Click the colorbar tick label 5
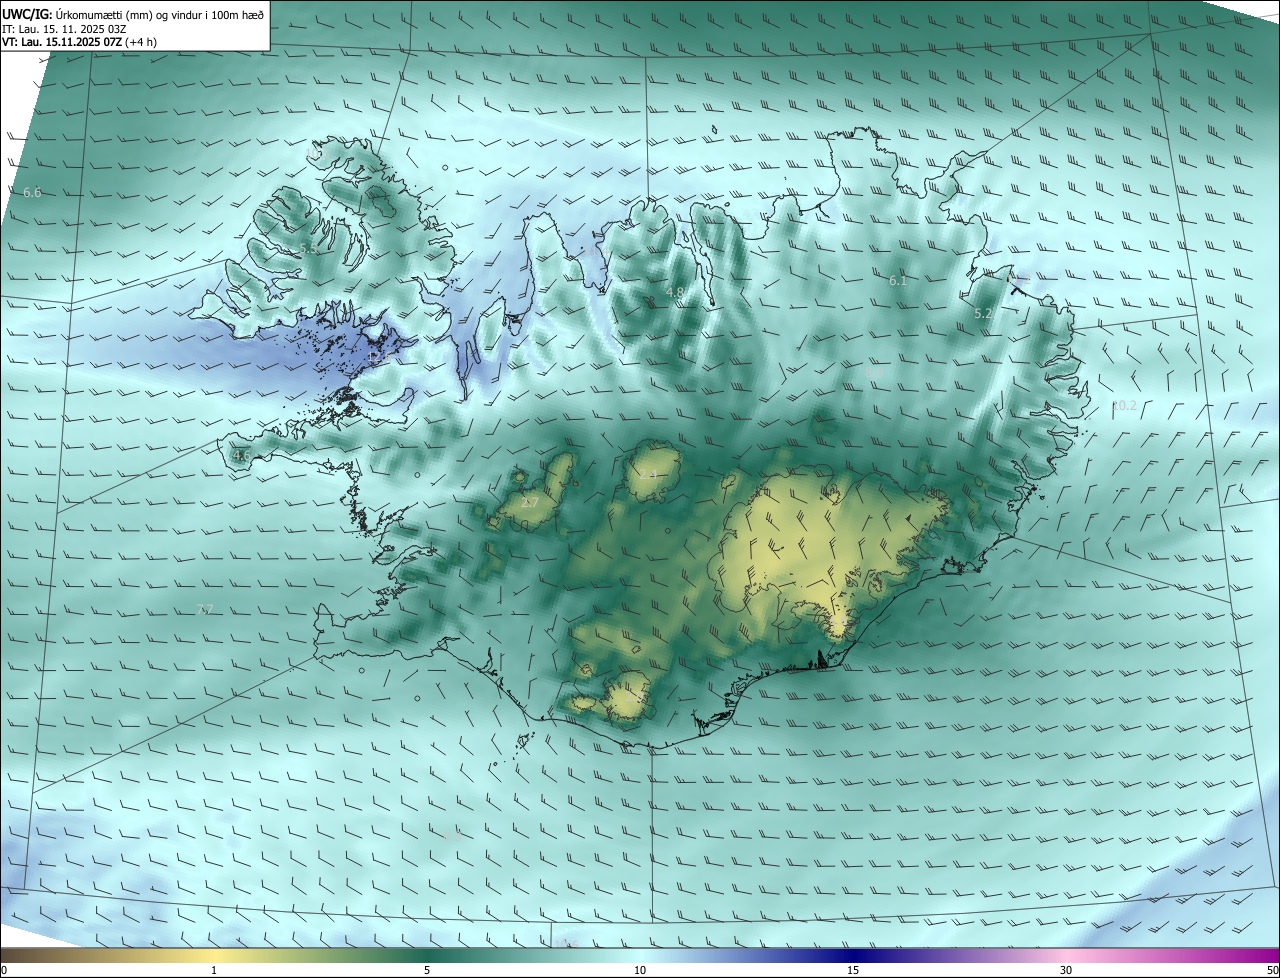The width and height of the screenshot is (1280, 978). tap(427, 971)
